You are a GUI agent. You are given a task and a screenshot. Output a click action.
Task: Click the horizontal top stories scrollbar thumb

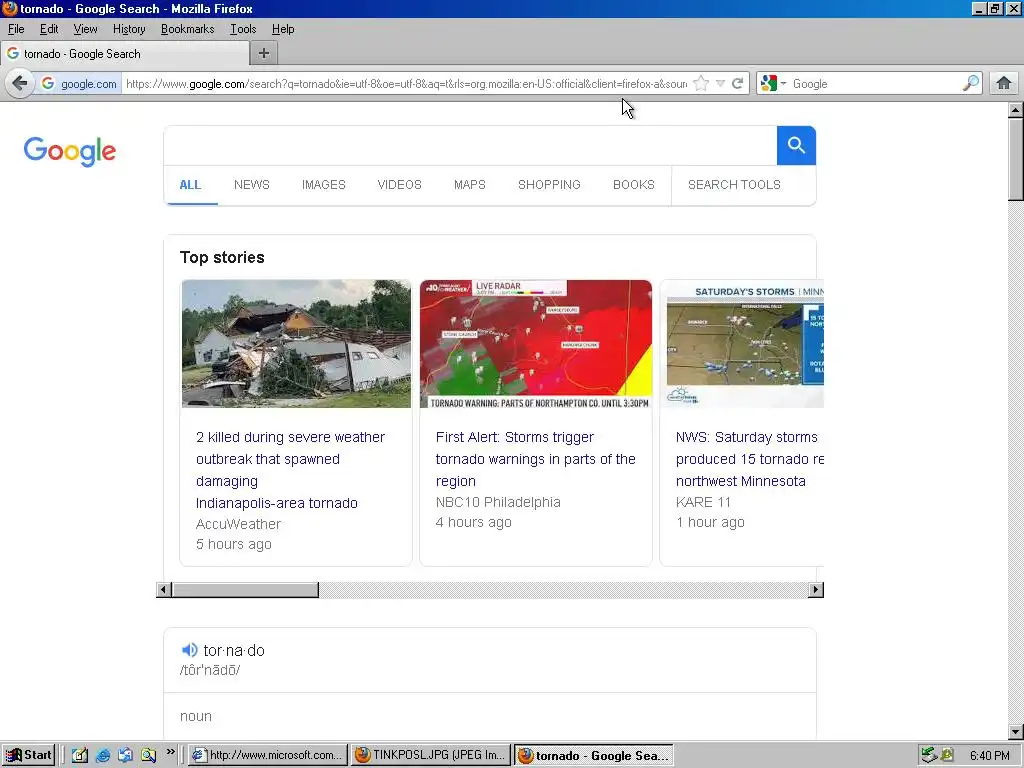[245, 590]
